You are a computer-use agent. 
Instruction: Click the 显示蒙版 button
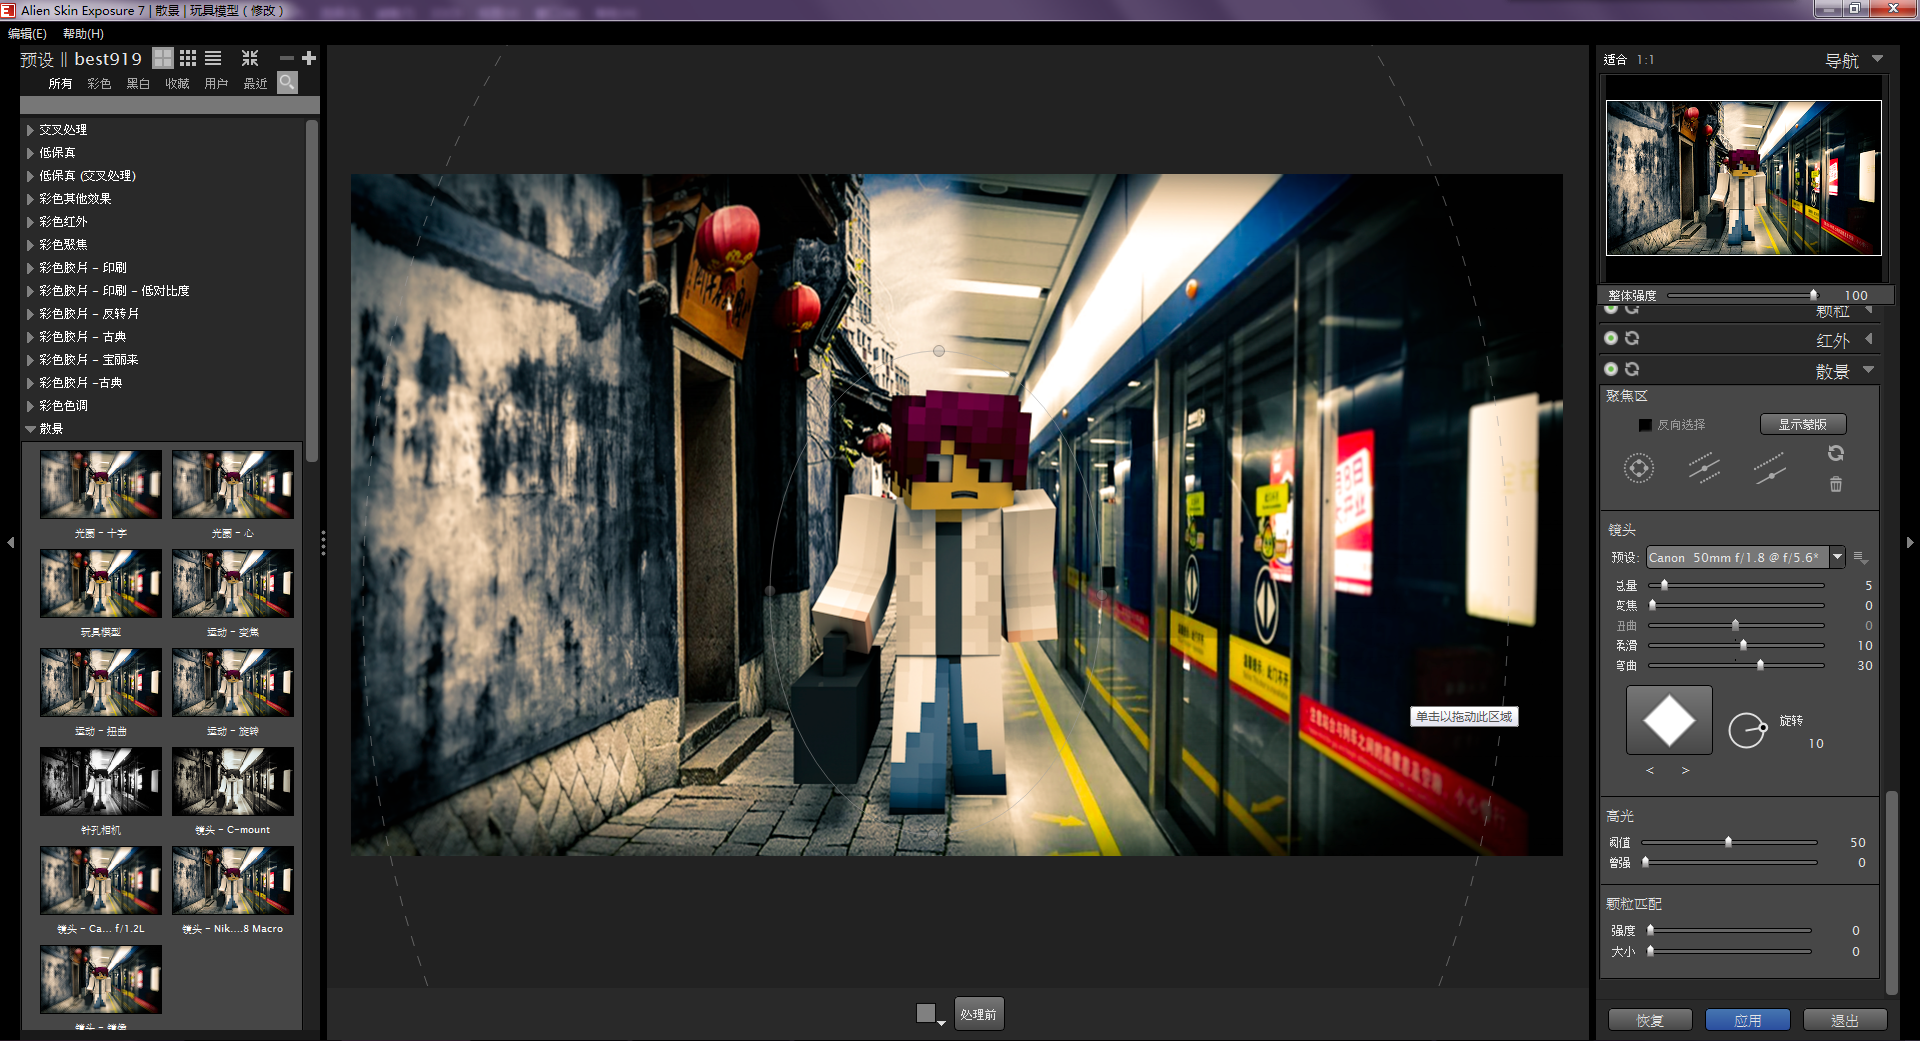point(1802,425)
